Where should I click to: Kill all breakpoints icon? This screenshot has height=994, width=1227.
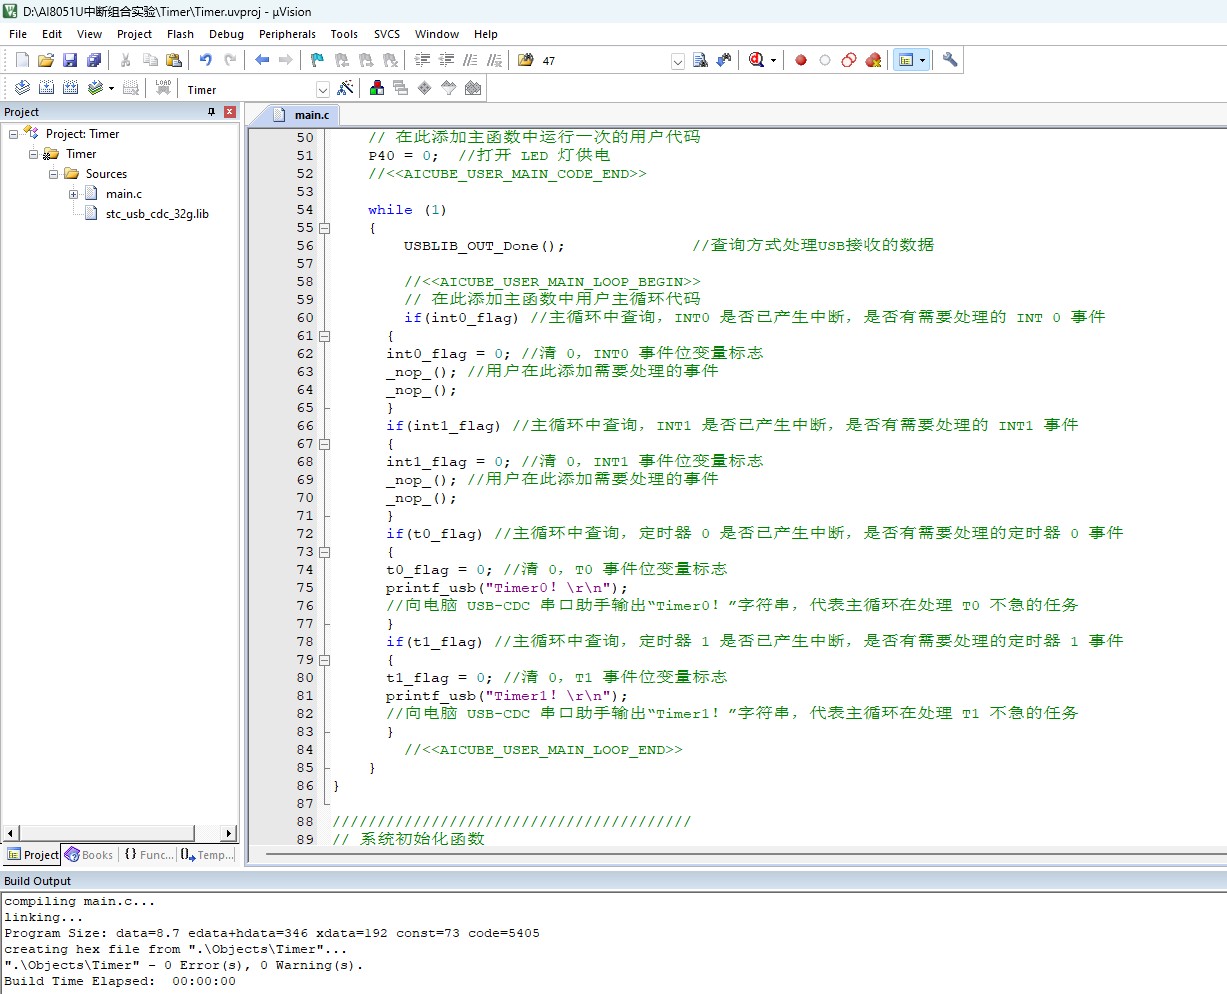pyautogui.click(x=873, y=60)
